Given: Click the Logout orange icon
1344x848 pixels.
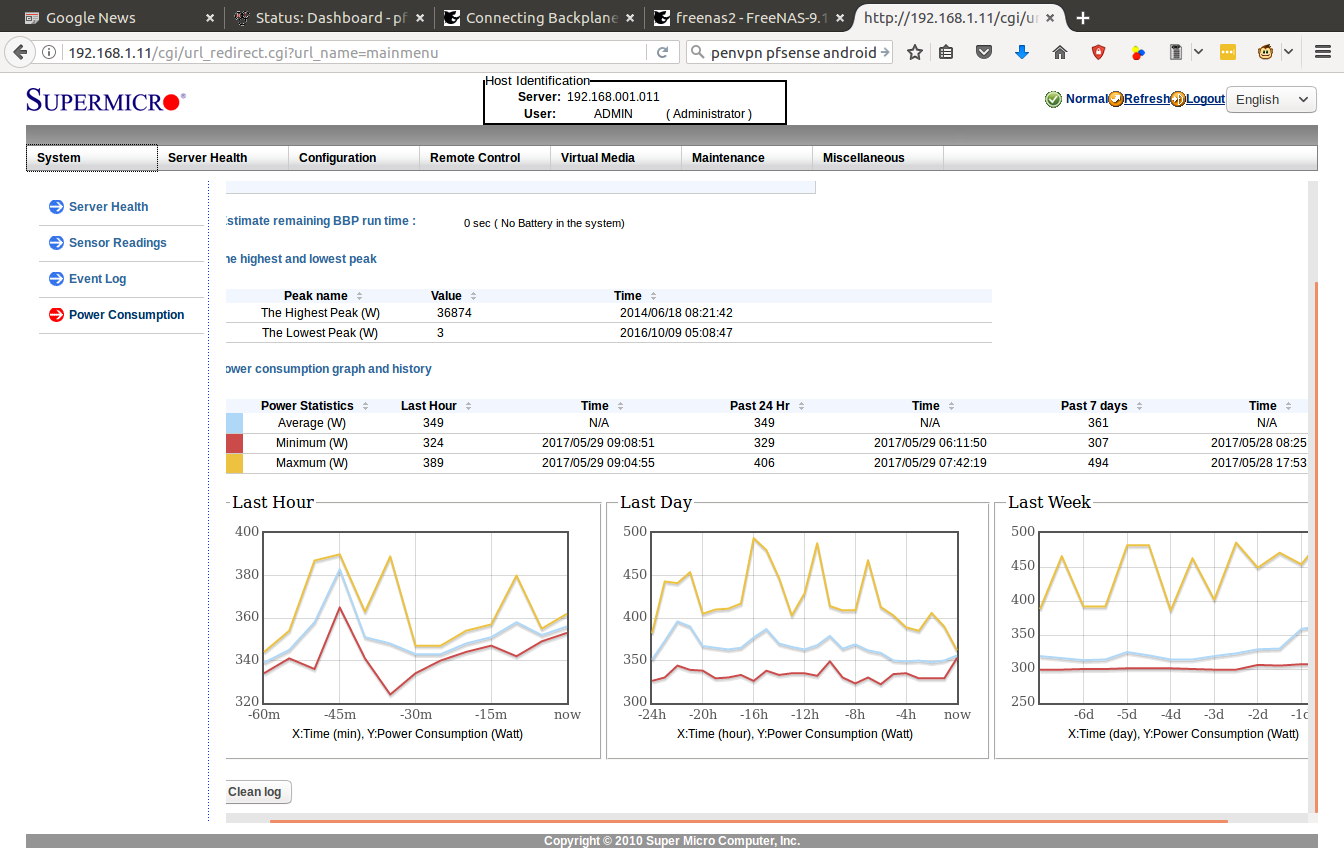Looking at the screenshot, I should click(1178, 99).
